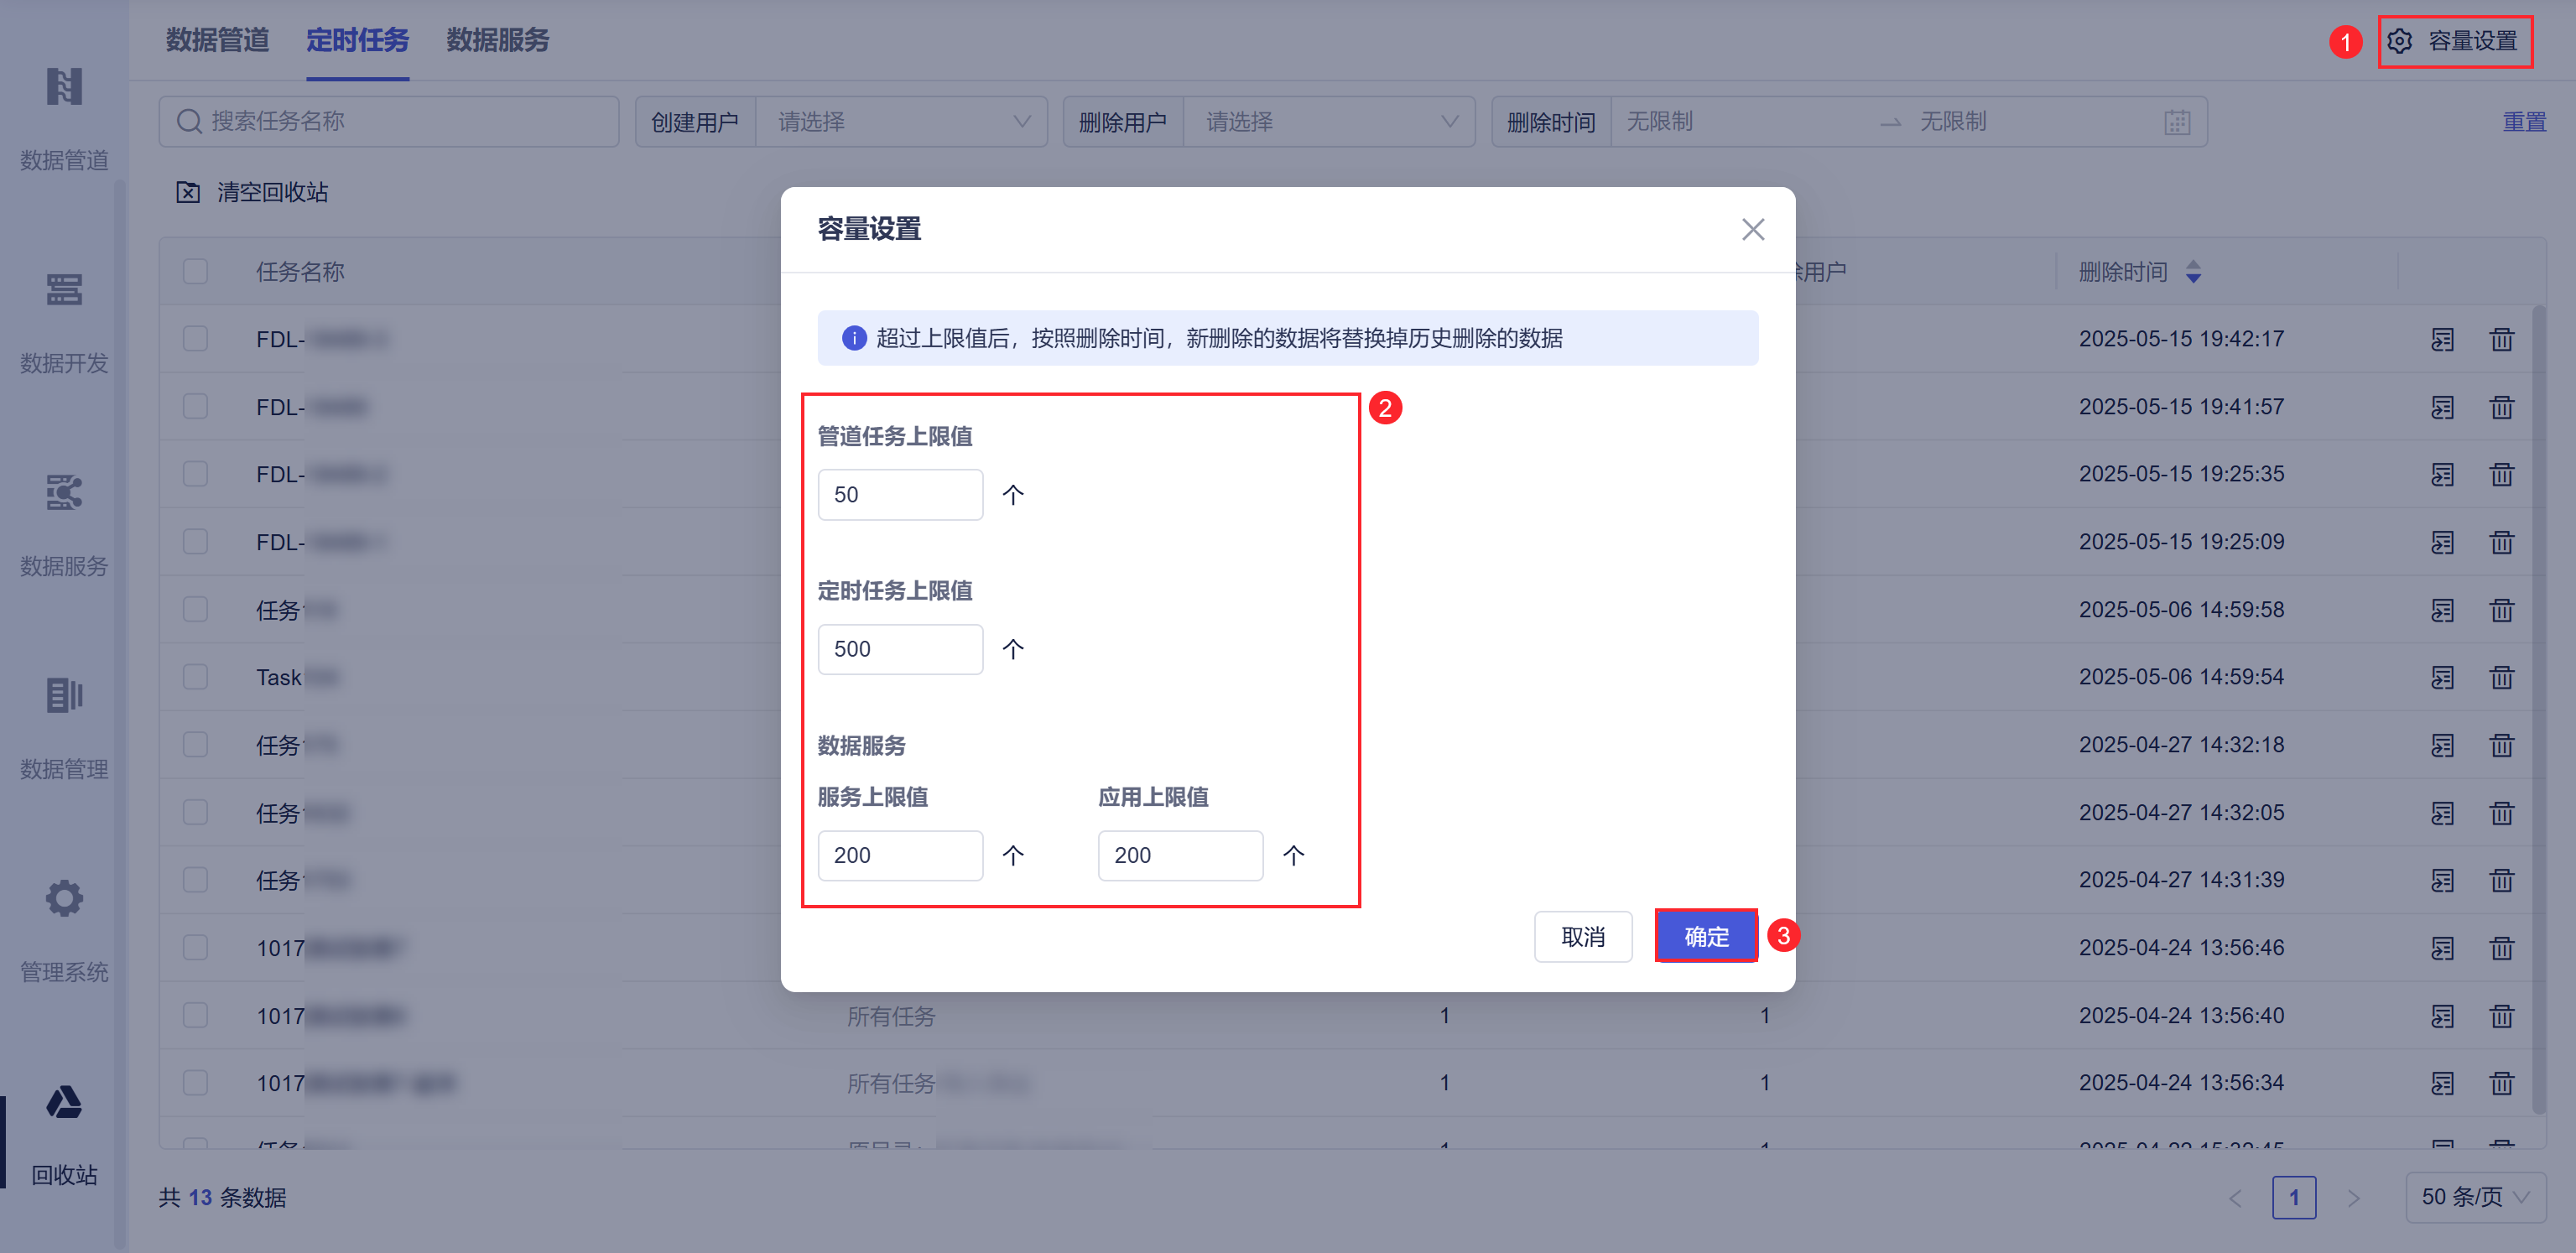Open the 数据开发 sidebar icon
The image size is (2576, 1253).
pyautogui.click(x=64, y=290)
